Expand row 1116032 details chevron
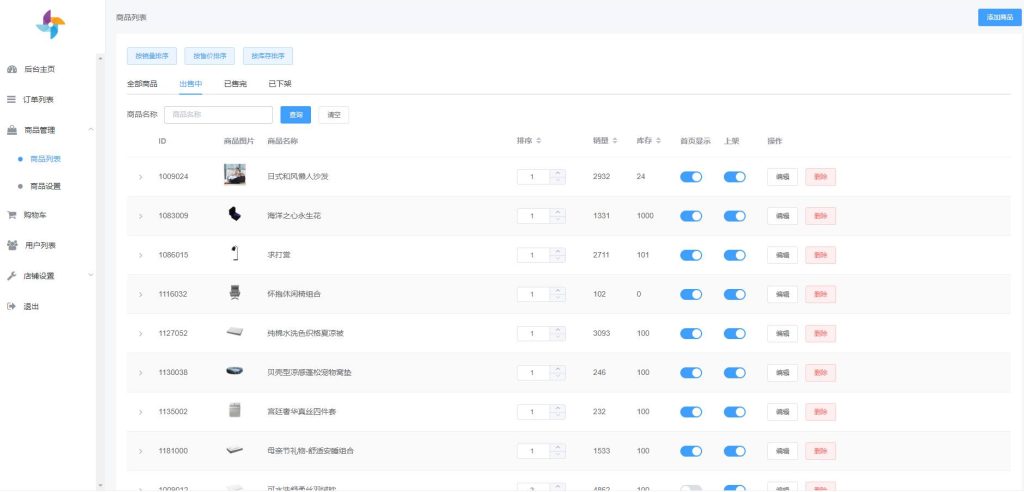 140,295
